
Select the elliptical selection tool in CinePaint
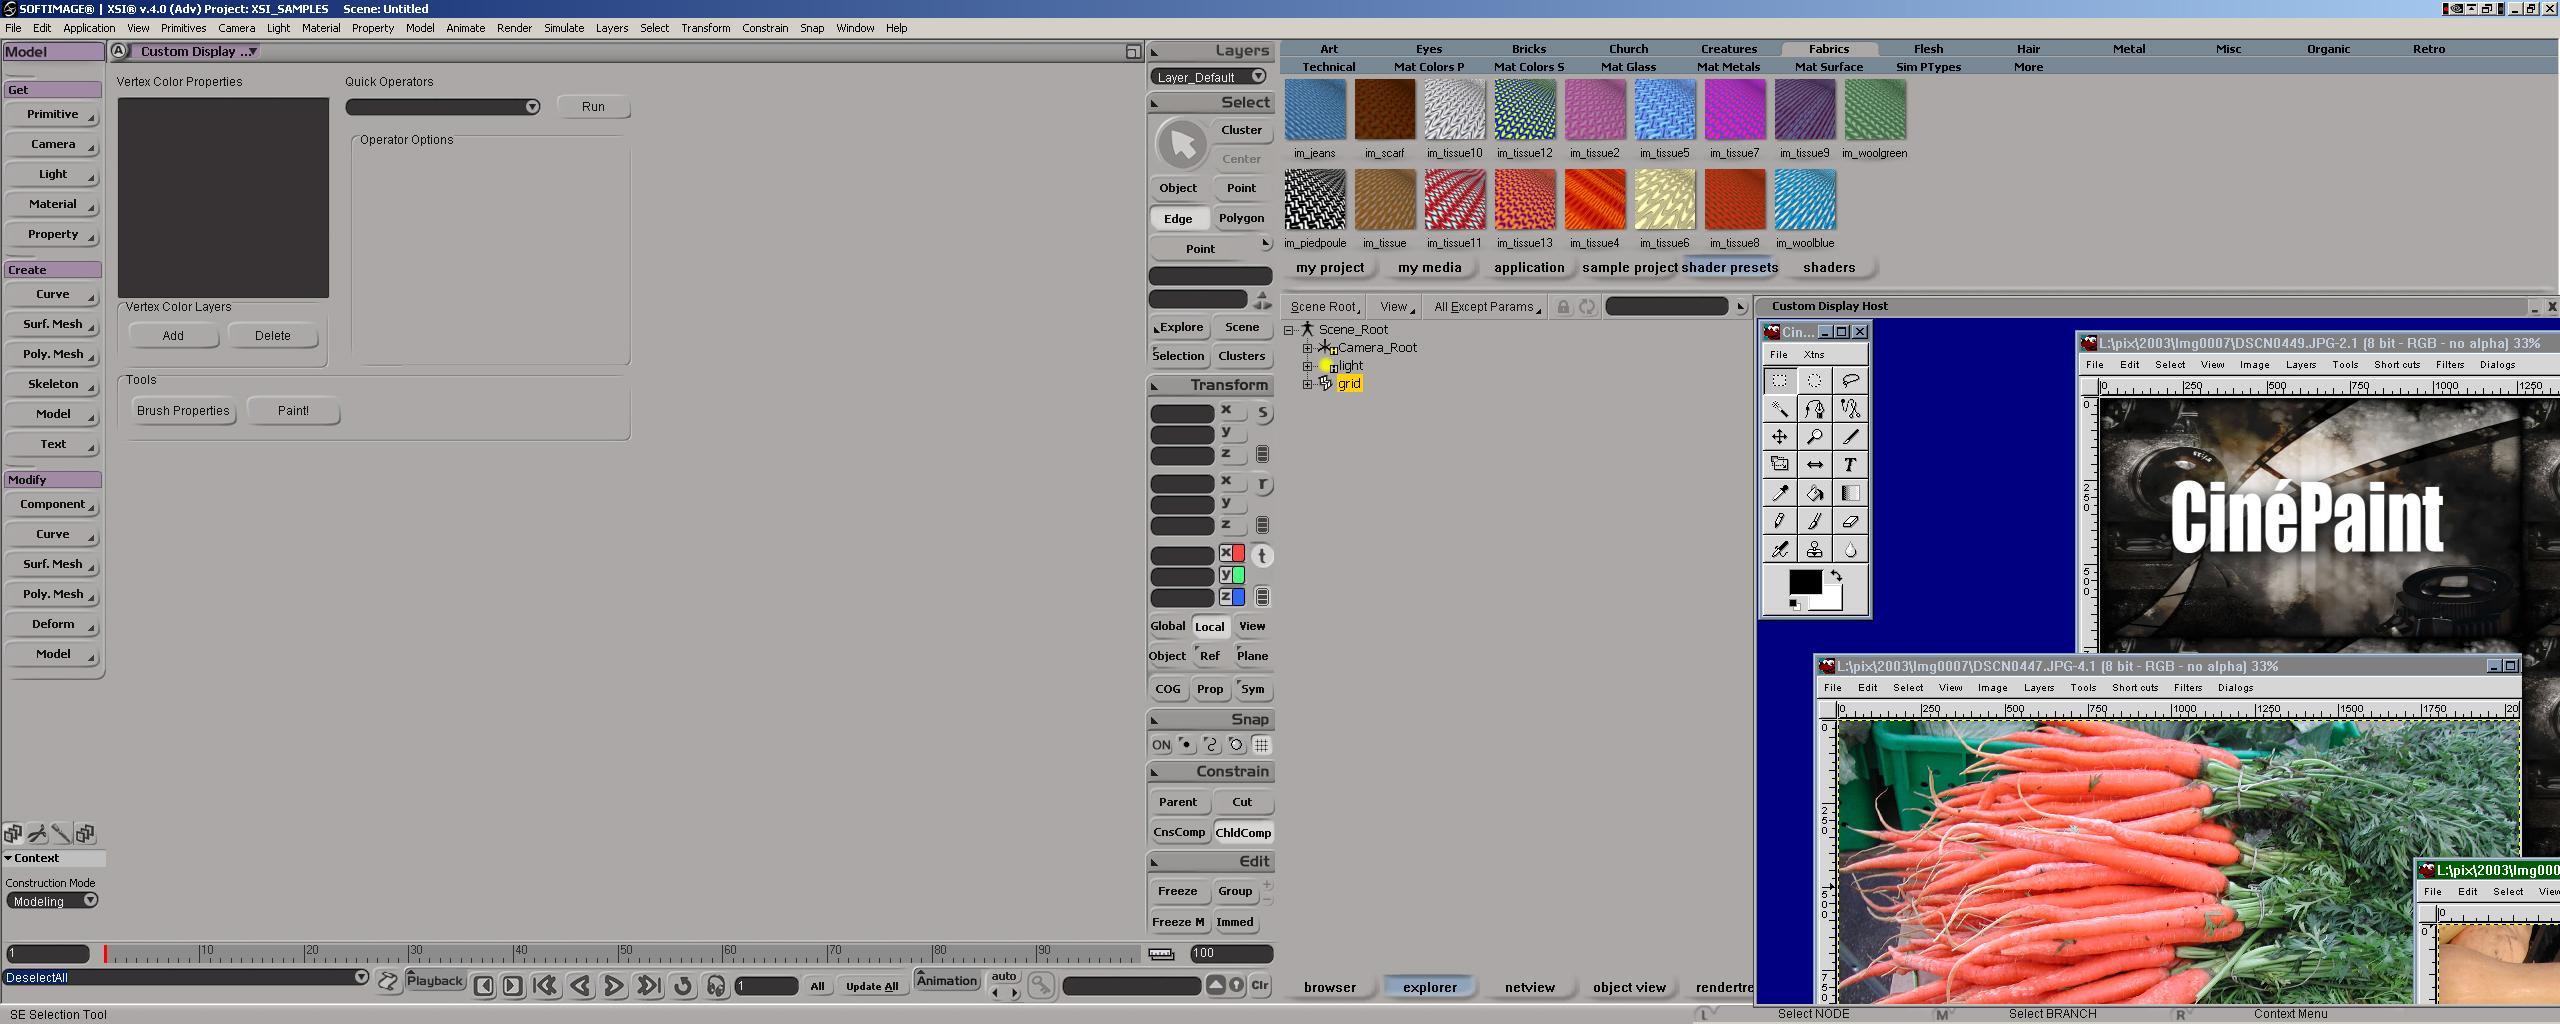coord(1814,380)
